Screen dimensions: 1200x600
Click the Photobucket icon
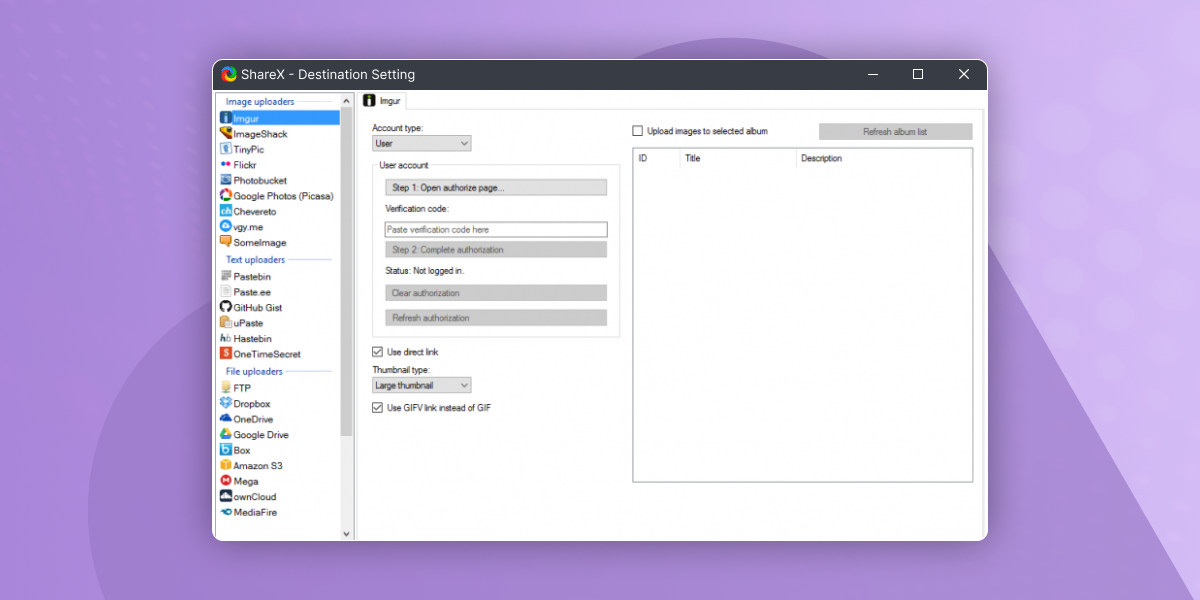click(x=226, y=180)
